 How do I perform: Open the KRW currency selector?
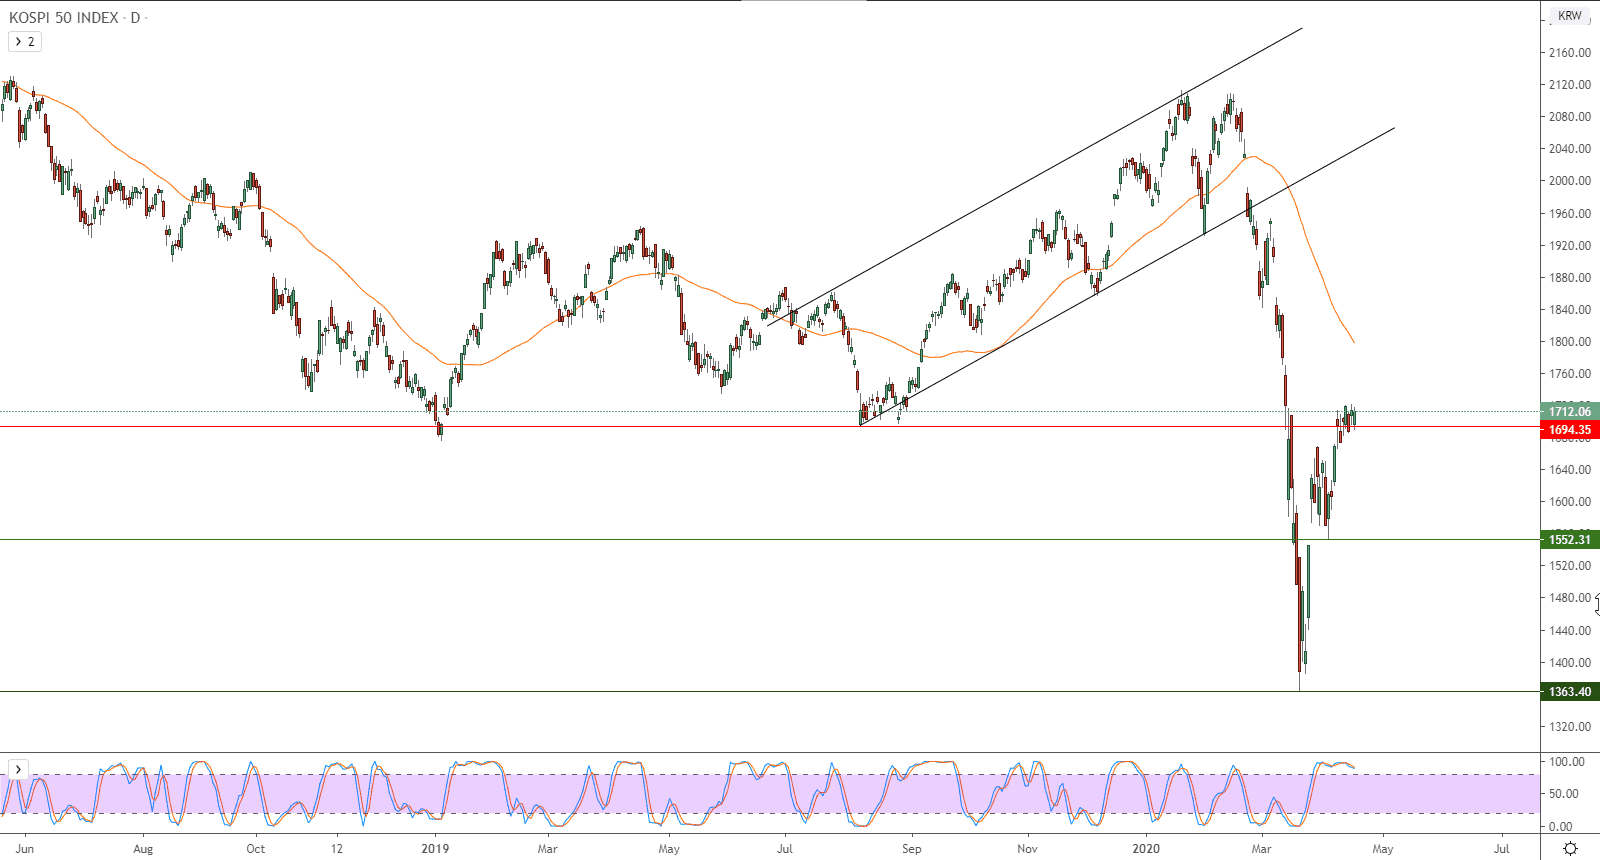(1570, 16)
